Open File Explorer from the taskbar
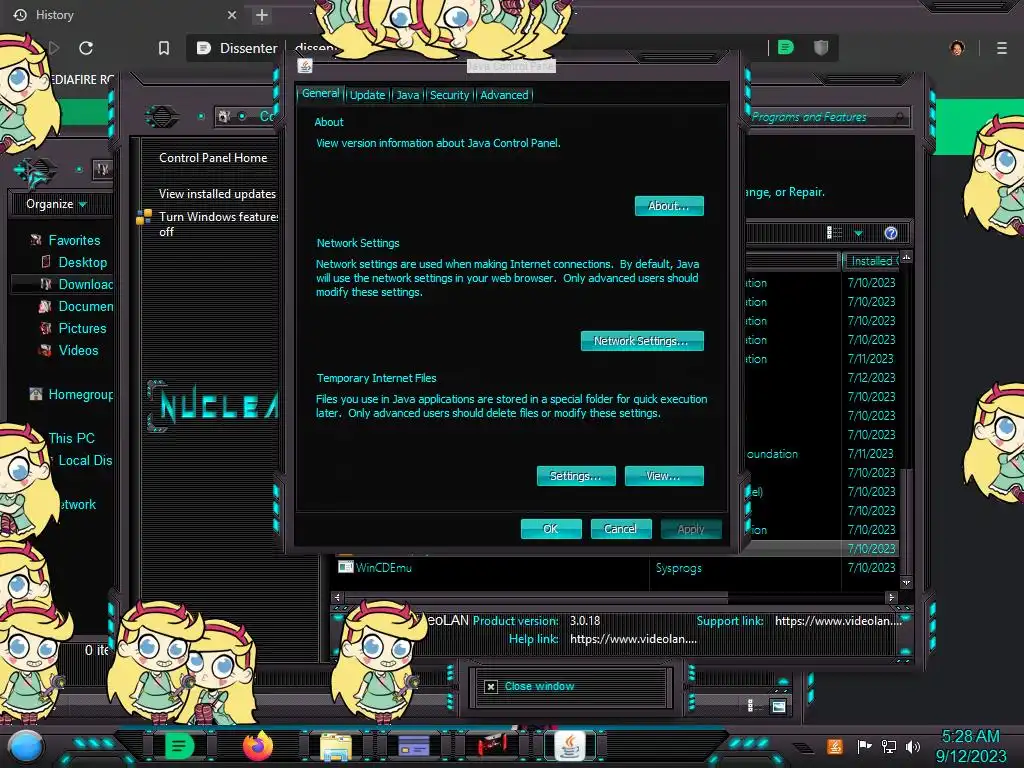The image size is (1024, 768). (336, 747)
